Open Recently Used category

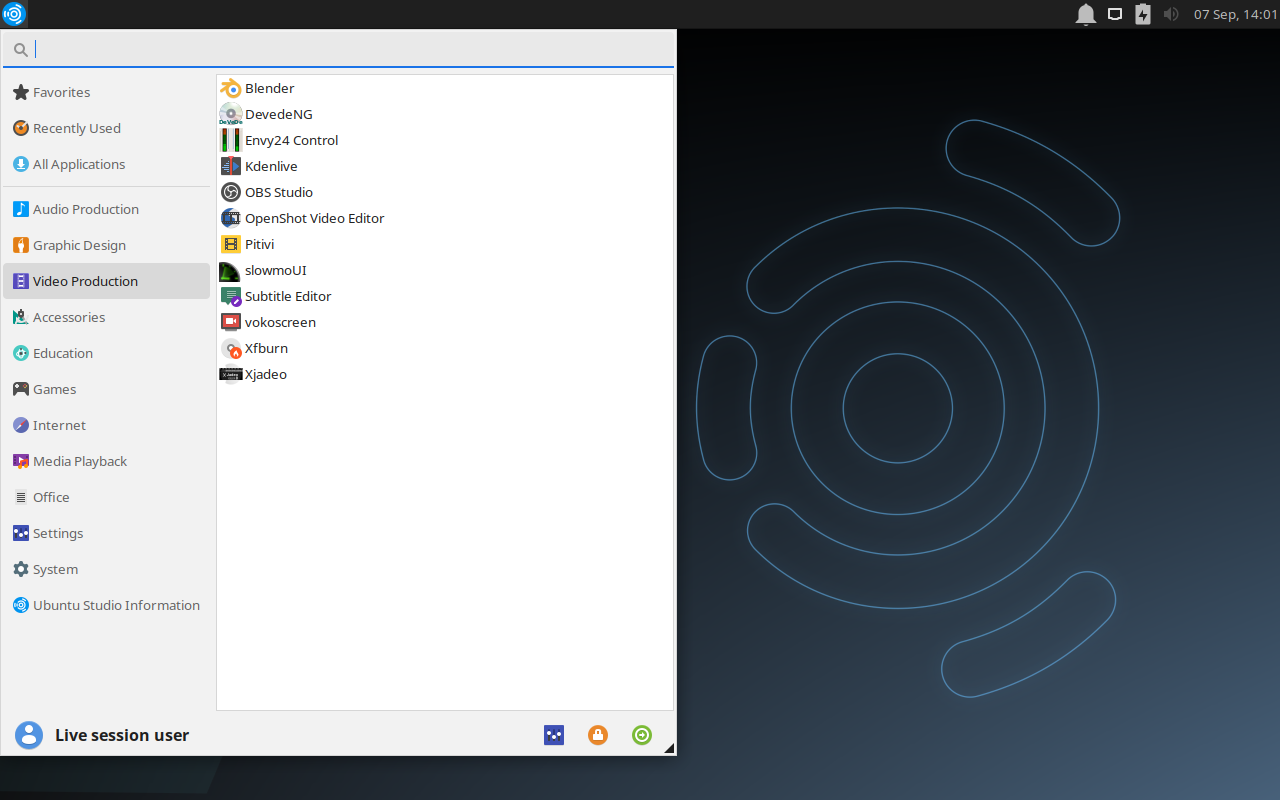pos(107,128)
